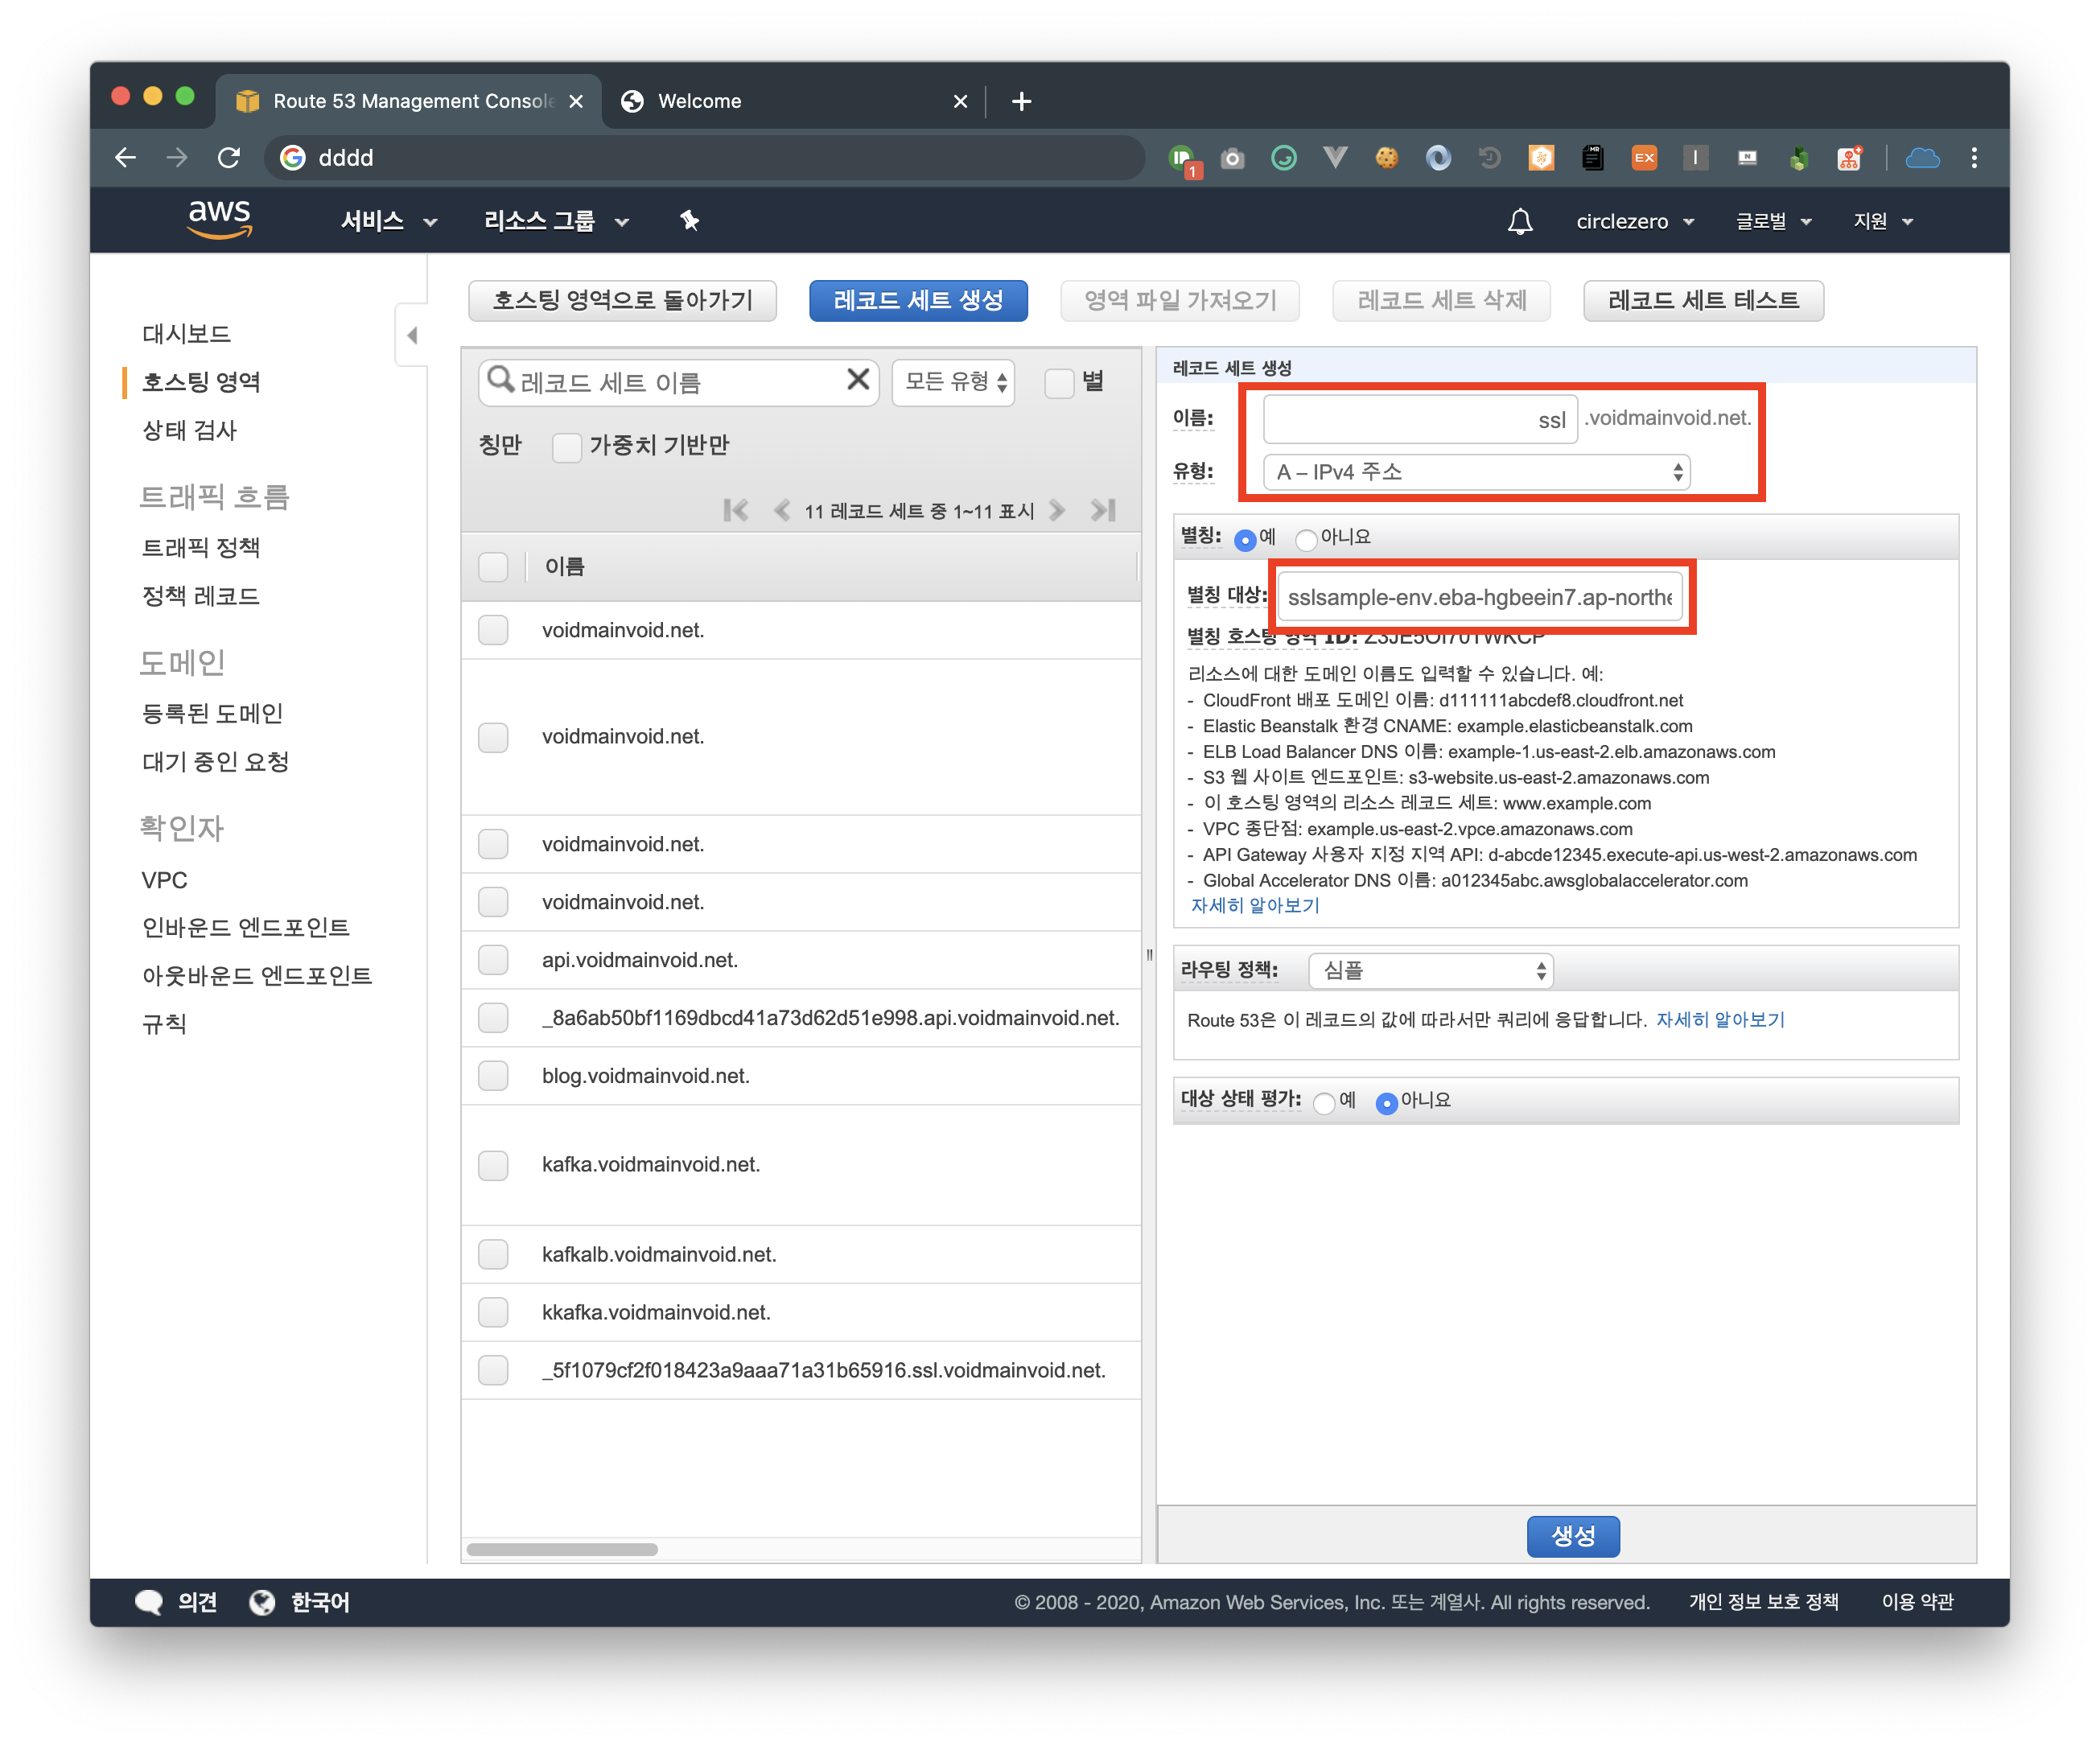Collapse the left navigation sidebar arrow

coord(412,335)
